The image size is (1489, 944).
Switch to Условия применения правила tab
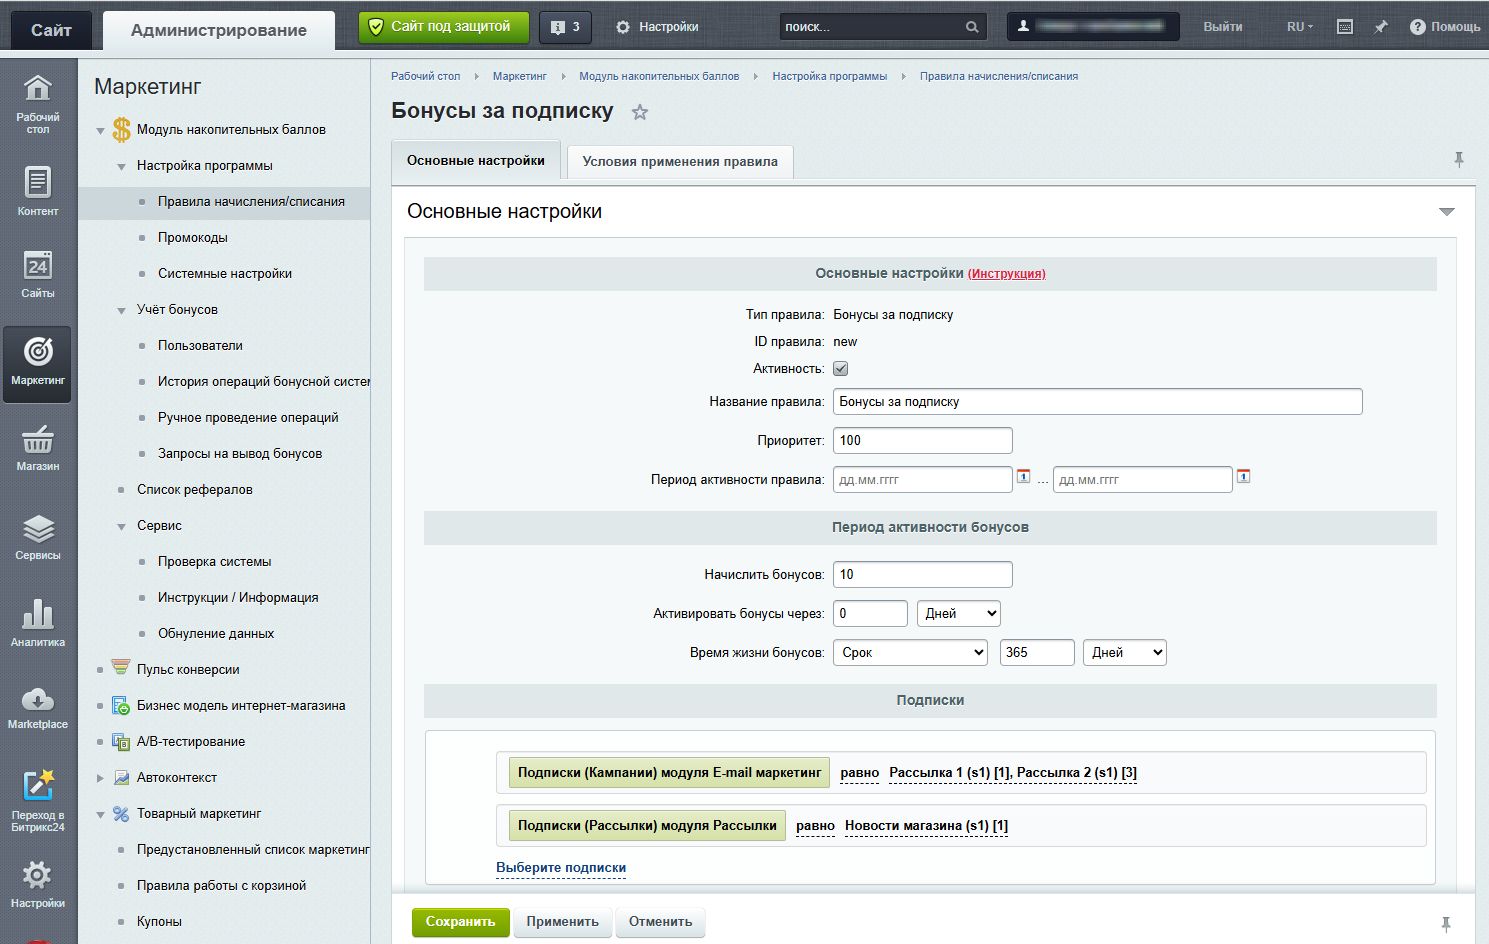[x=680, y=161]
